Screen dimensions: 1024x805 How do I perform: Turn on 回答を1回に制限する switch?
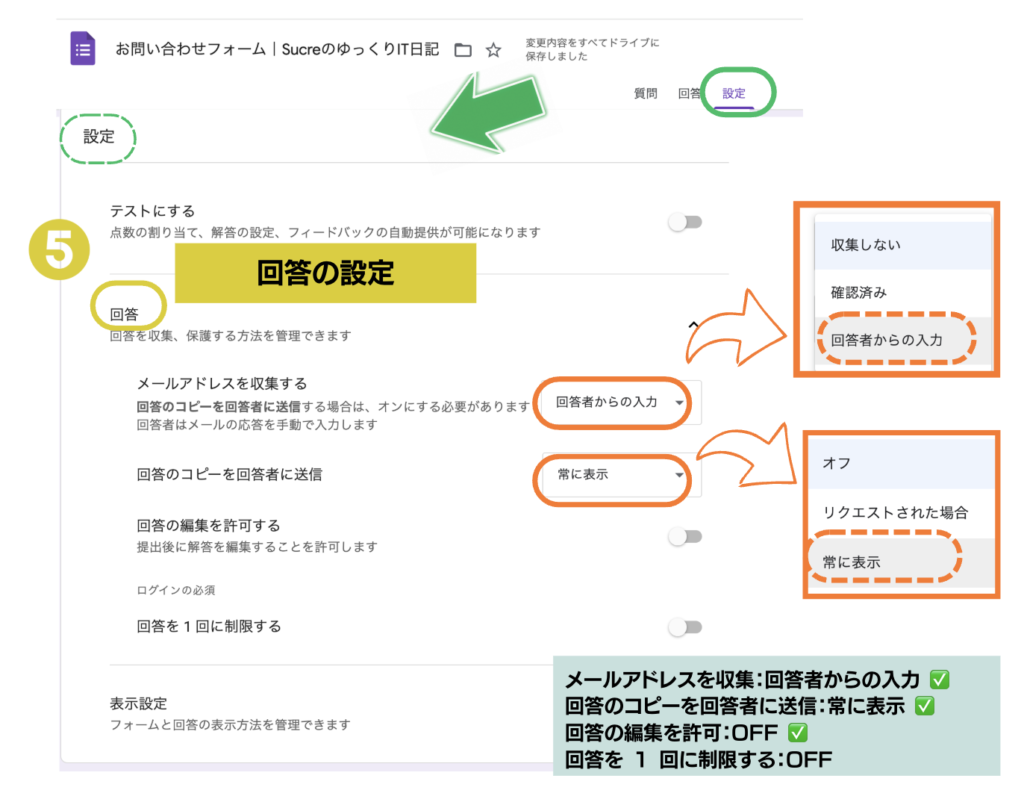[685, 627]
